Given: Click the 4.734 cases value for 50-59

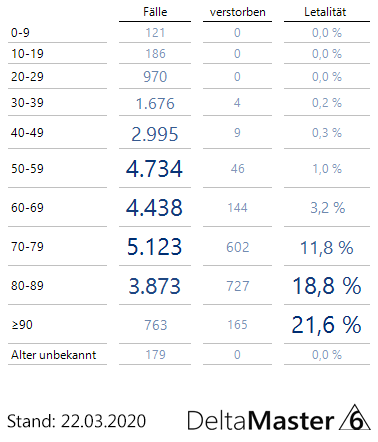Looking at the screenshot, I should point(154,169).
